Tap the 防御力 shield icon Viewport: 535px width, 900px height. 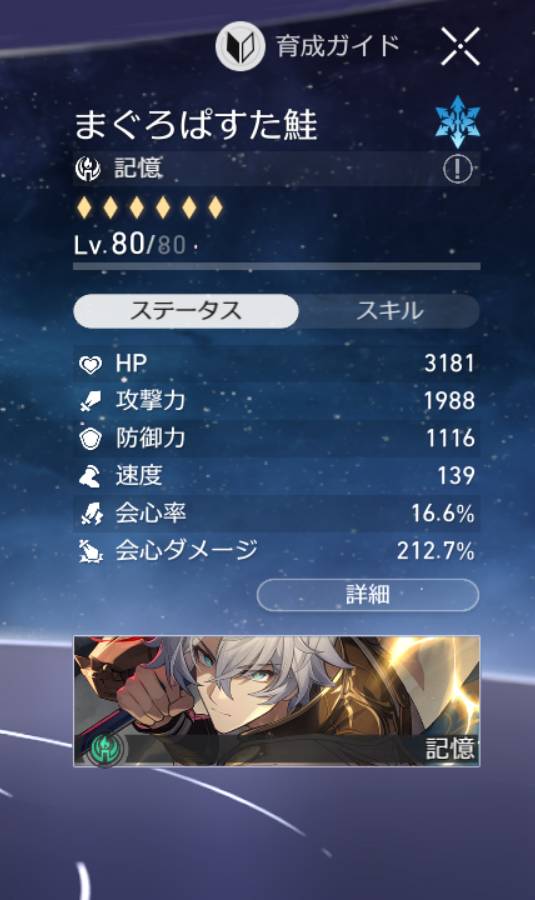click(x=90, y=439)
